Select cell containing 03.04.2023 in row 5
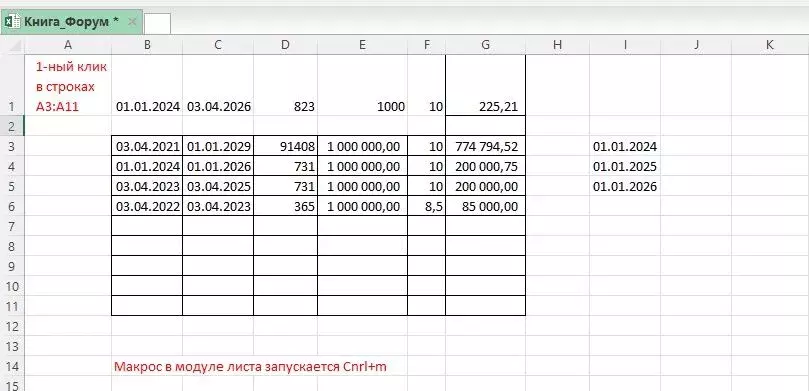The width and height of the screenshot is (809, 391). tap(147, 186)
